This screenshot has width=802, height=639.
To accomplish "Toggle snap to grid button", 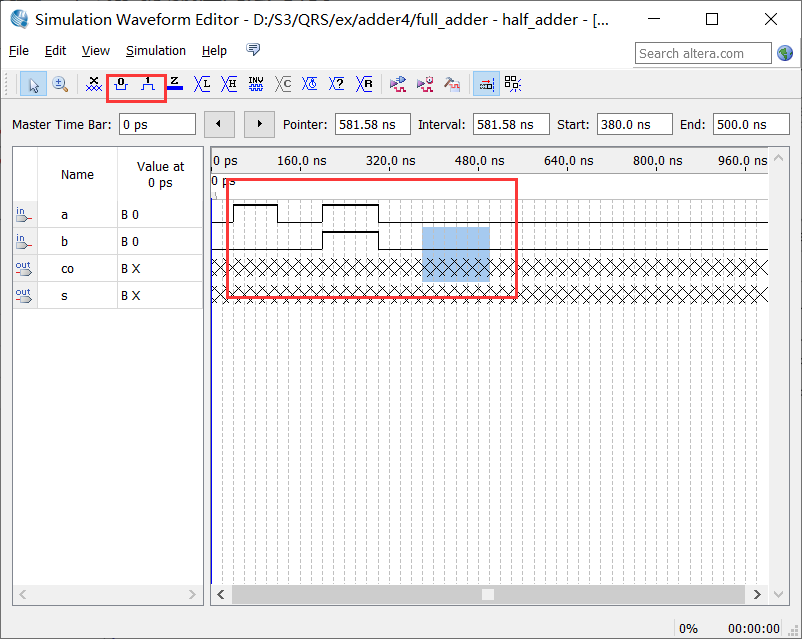I will [x=513, y=84].
